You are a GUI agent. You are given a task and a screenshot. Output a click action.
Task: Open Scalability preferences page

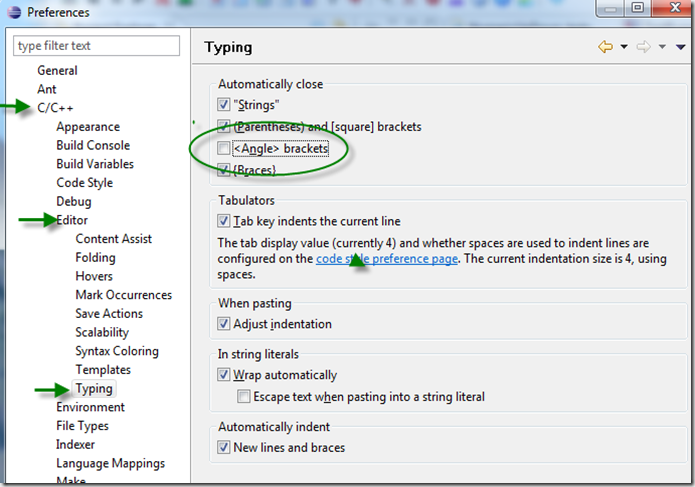pos(102,332)
